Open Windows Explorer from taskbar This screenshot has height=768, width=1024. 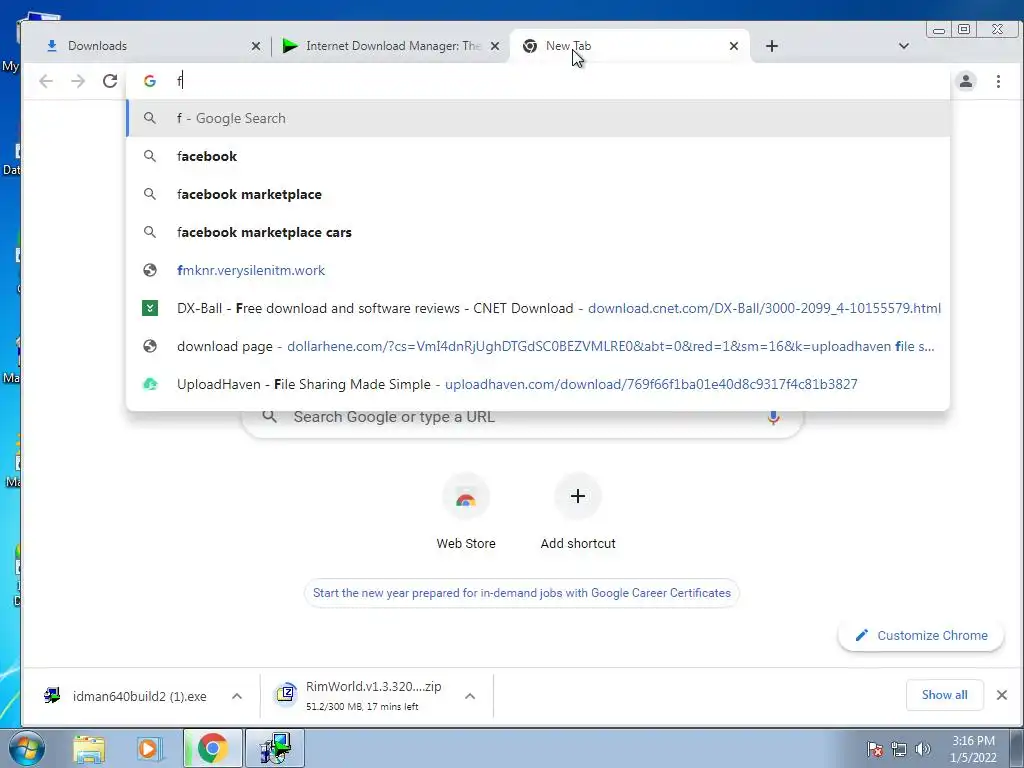[x=89, y=748]
